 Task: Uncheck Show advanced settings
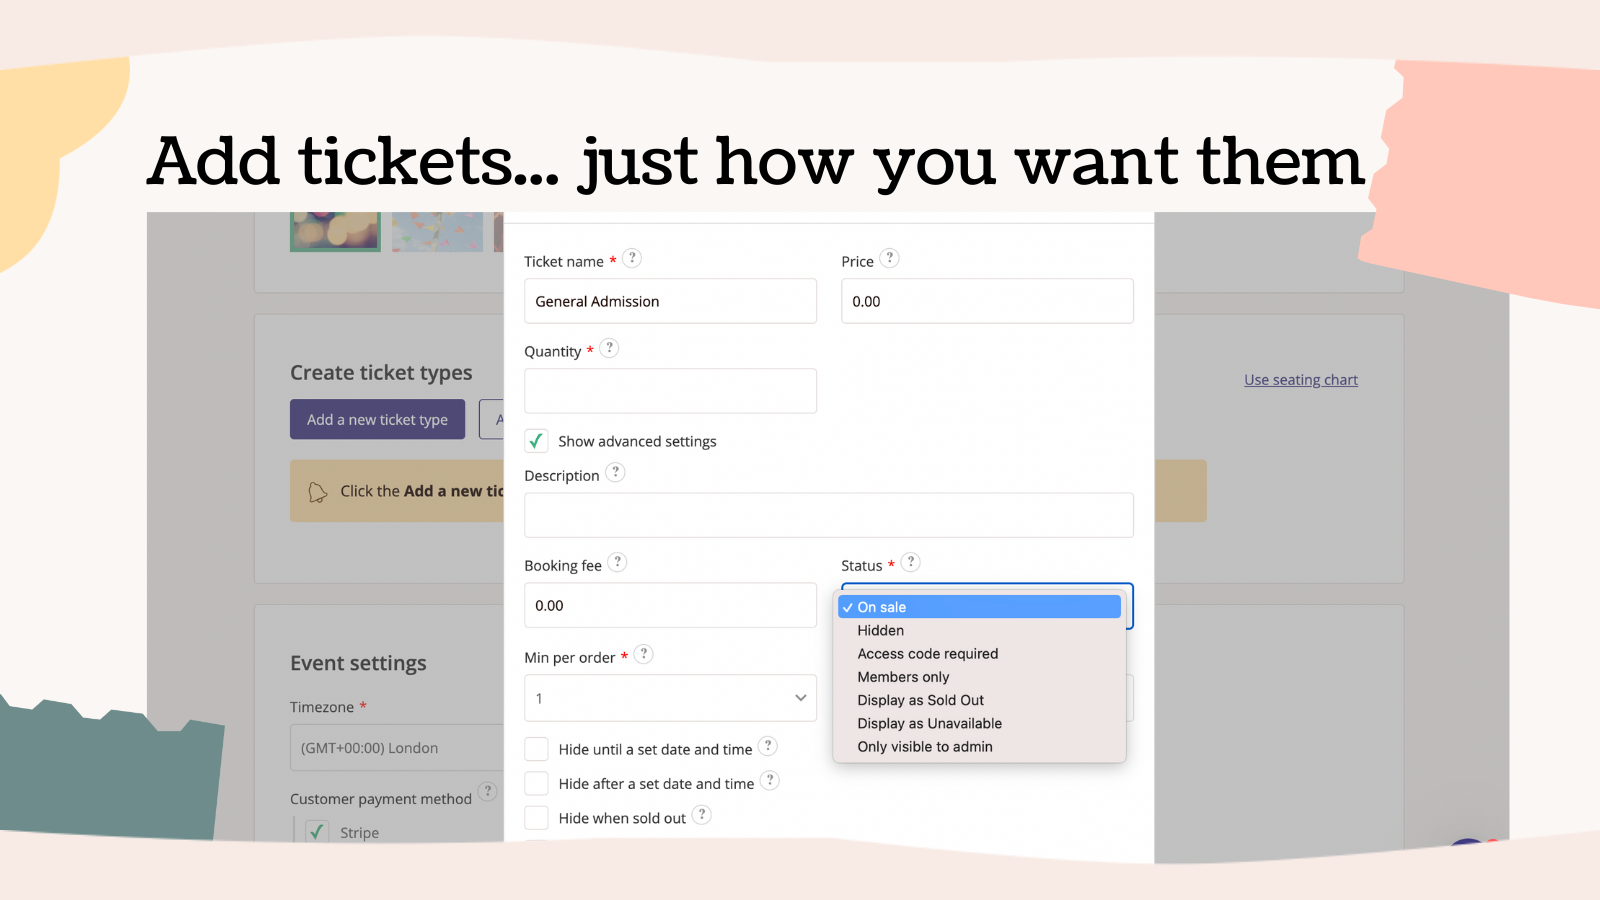point(536,440)
